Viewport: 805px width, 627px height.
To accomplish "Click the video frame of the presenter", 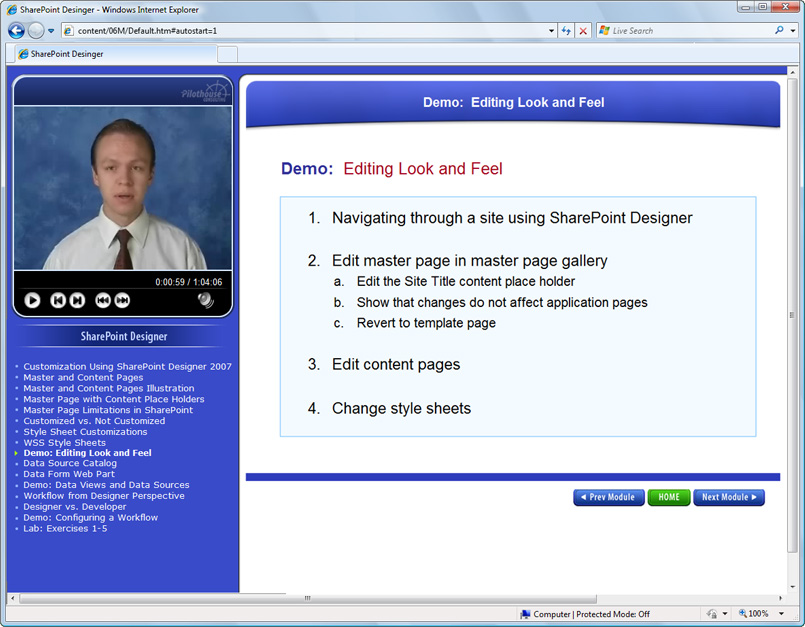I will click(123, 188).
